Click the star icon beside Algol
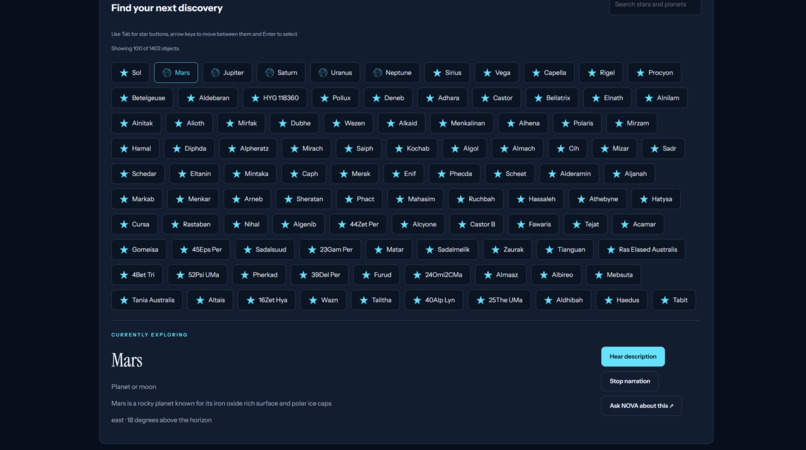This screenshot has height=450, width=806. [x=455, y=148]
